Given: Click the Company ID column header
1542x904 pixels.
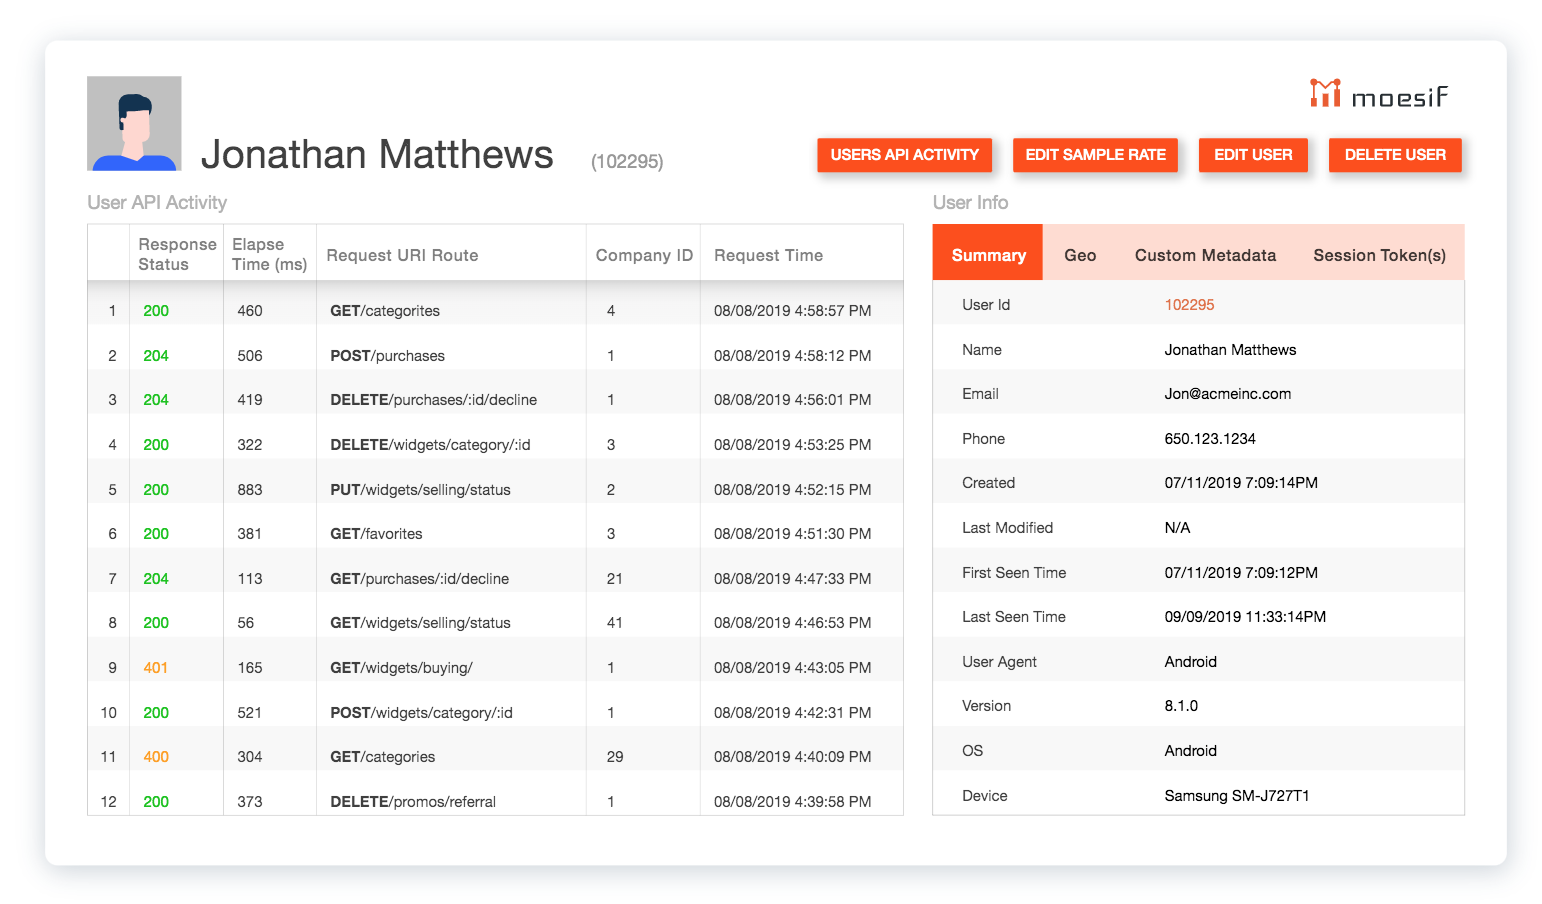Looking at the screenshot, I should point(644,255).
